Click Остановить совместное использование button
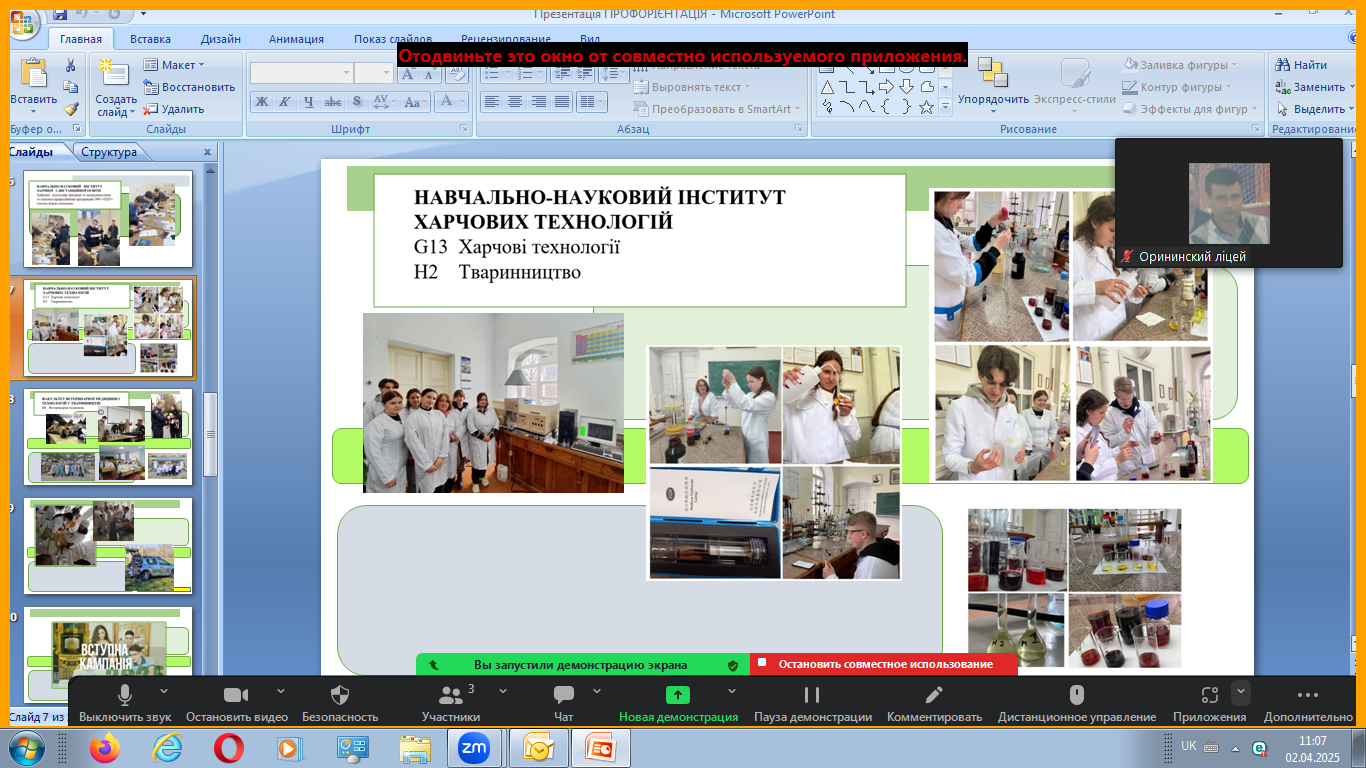1366x768 pixels. tap(884, 664)
